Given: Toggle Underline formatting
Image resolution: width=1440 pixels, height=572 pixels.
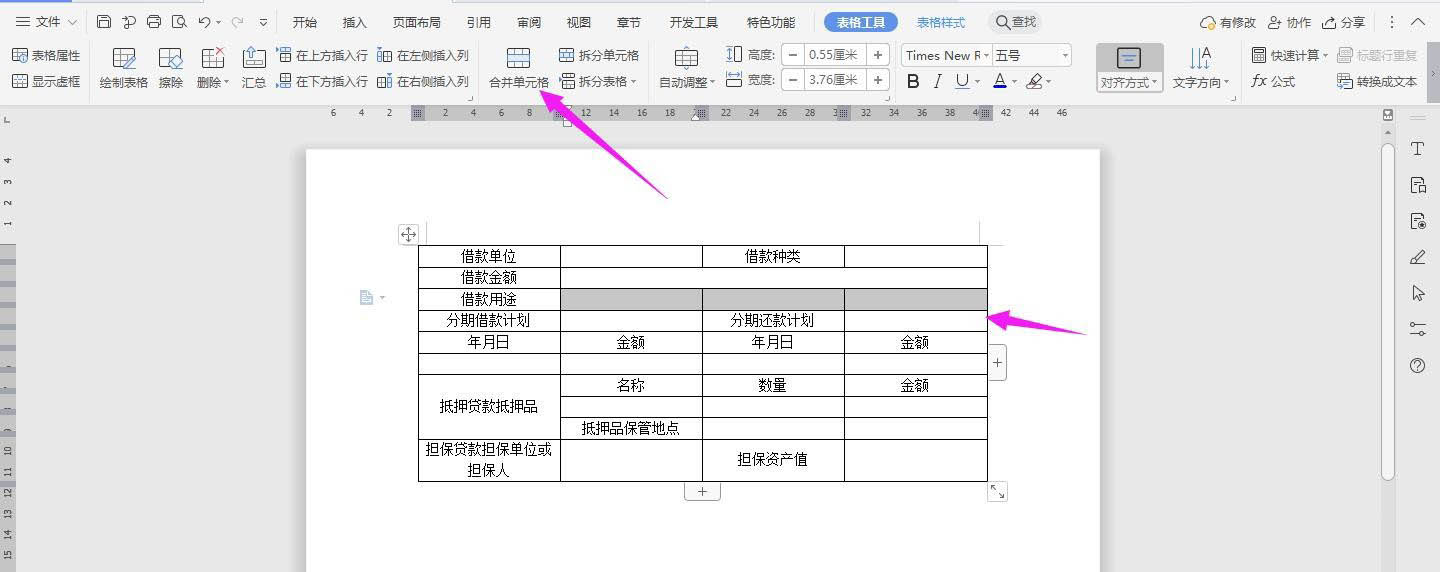Looking at the screenshot, I should [962, 82].
